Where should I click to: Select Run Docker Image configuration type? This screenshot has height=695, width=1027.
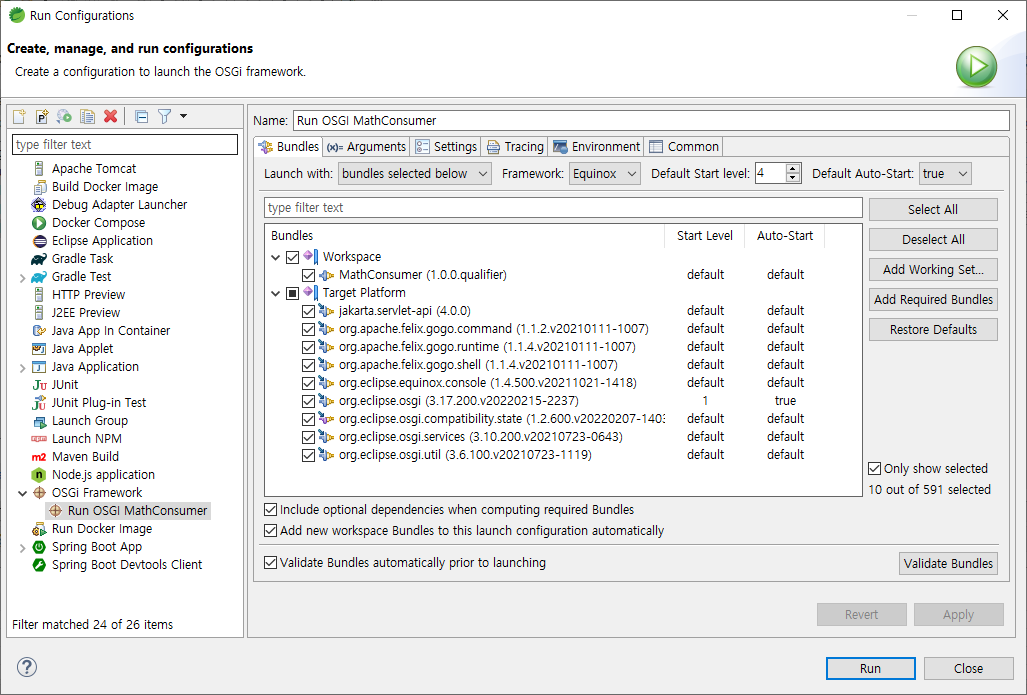tap(102, 529)
